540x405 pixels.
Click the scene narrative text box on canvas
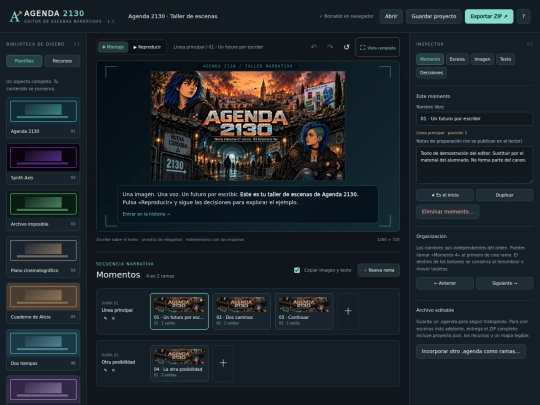248,204
